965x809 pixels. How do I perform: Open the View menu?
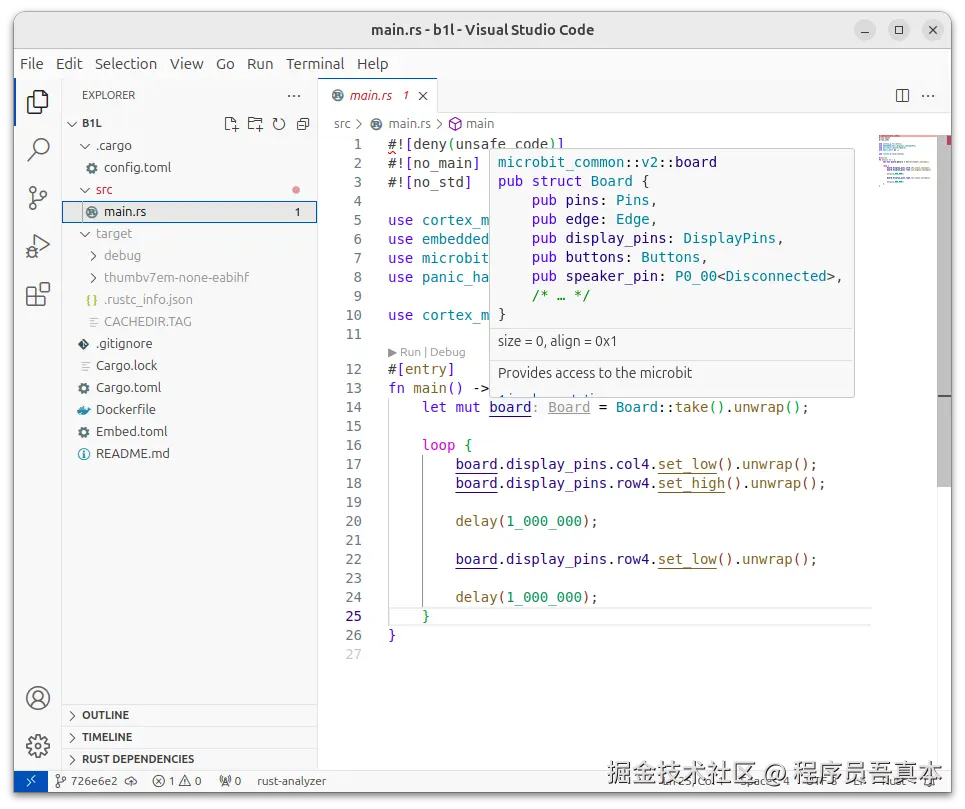tap(186, 64)
